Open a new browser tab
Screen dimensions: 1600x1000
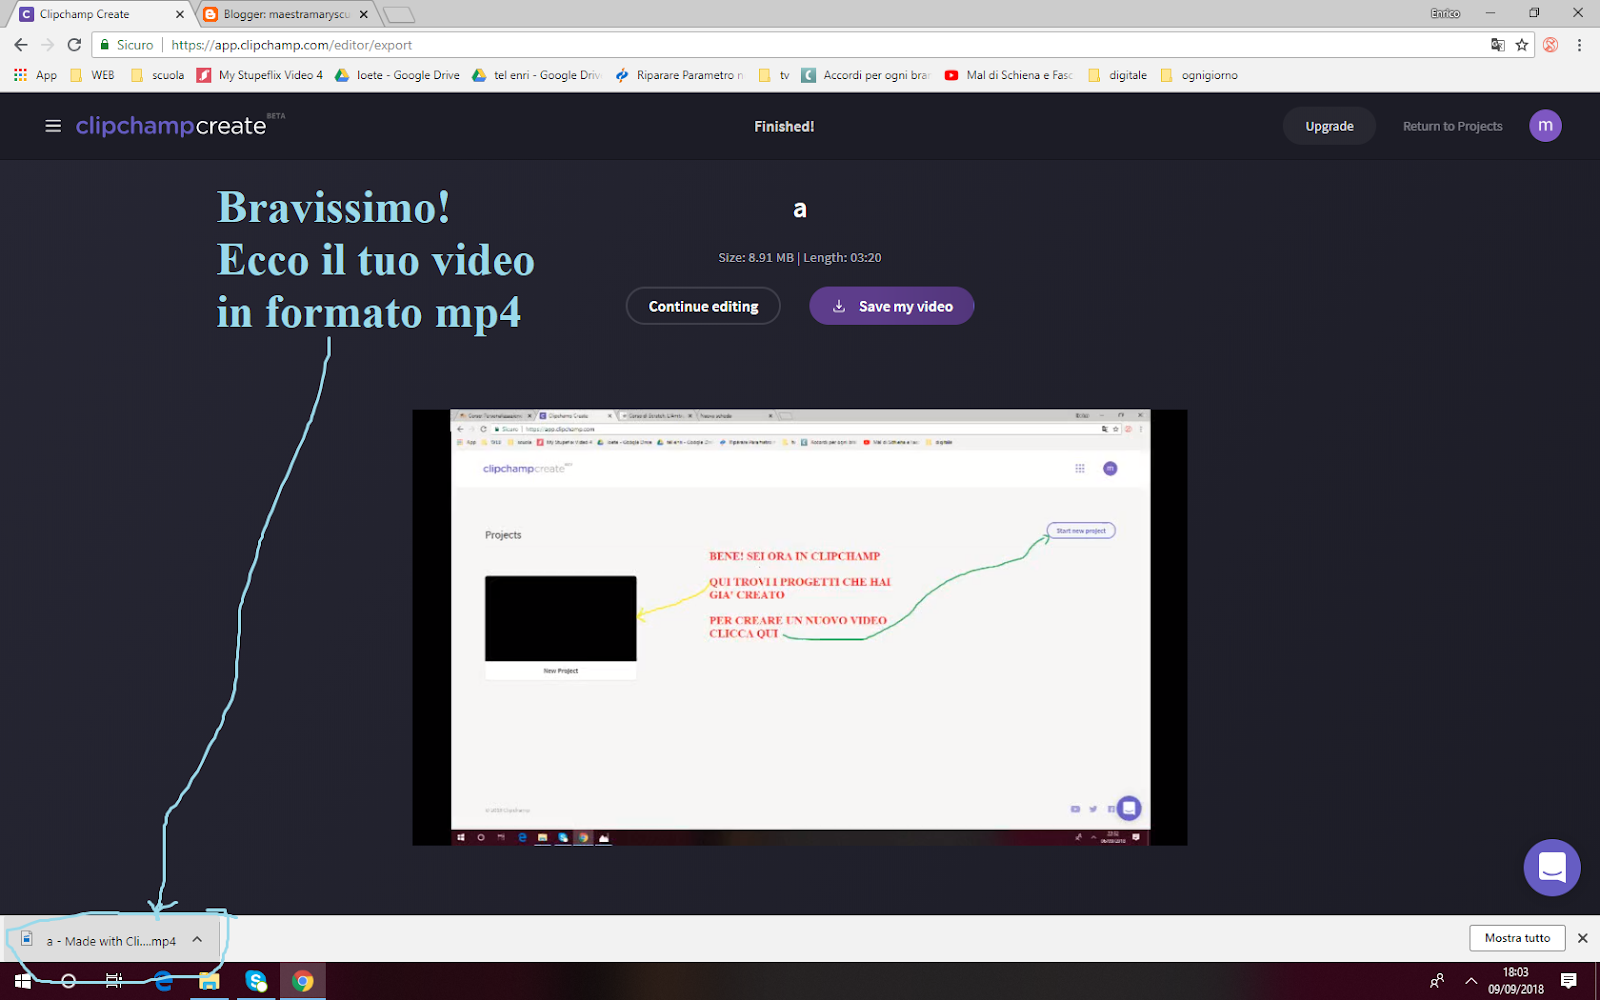coord(399,15)
